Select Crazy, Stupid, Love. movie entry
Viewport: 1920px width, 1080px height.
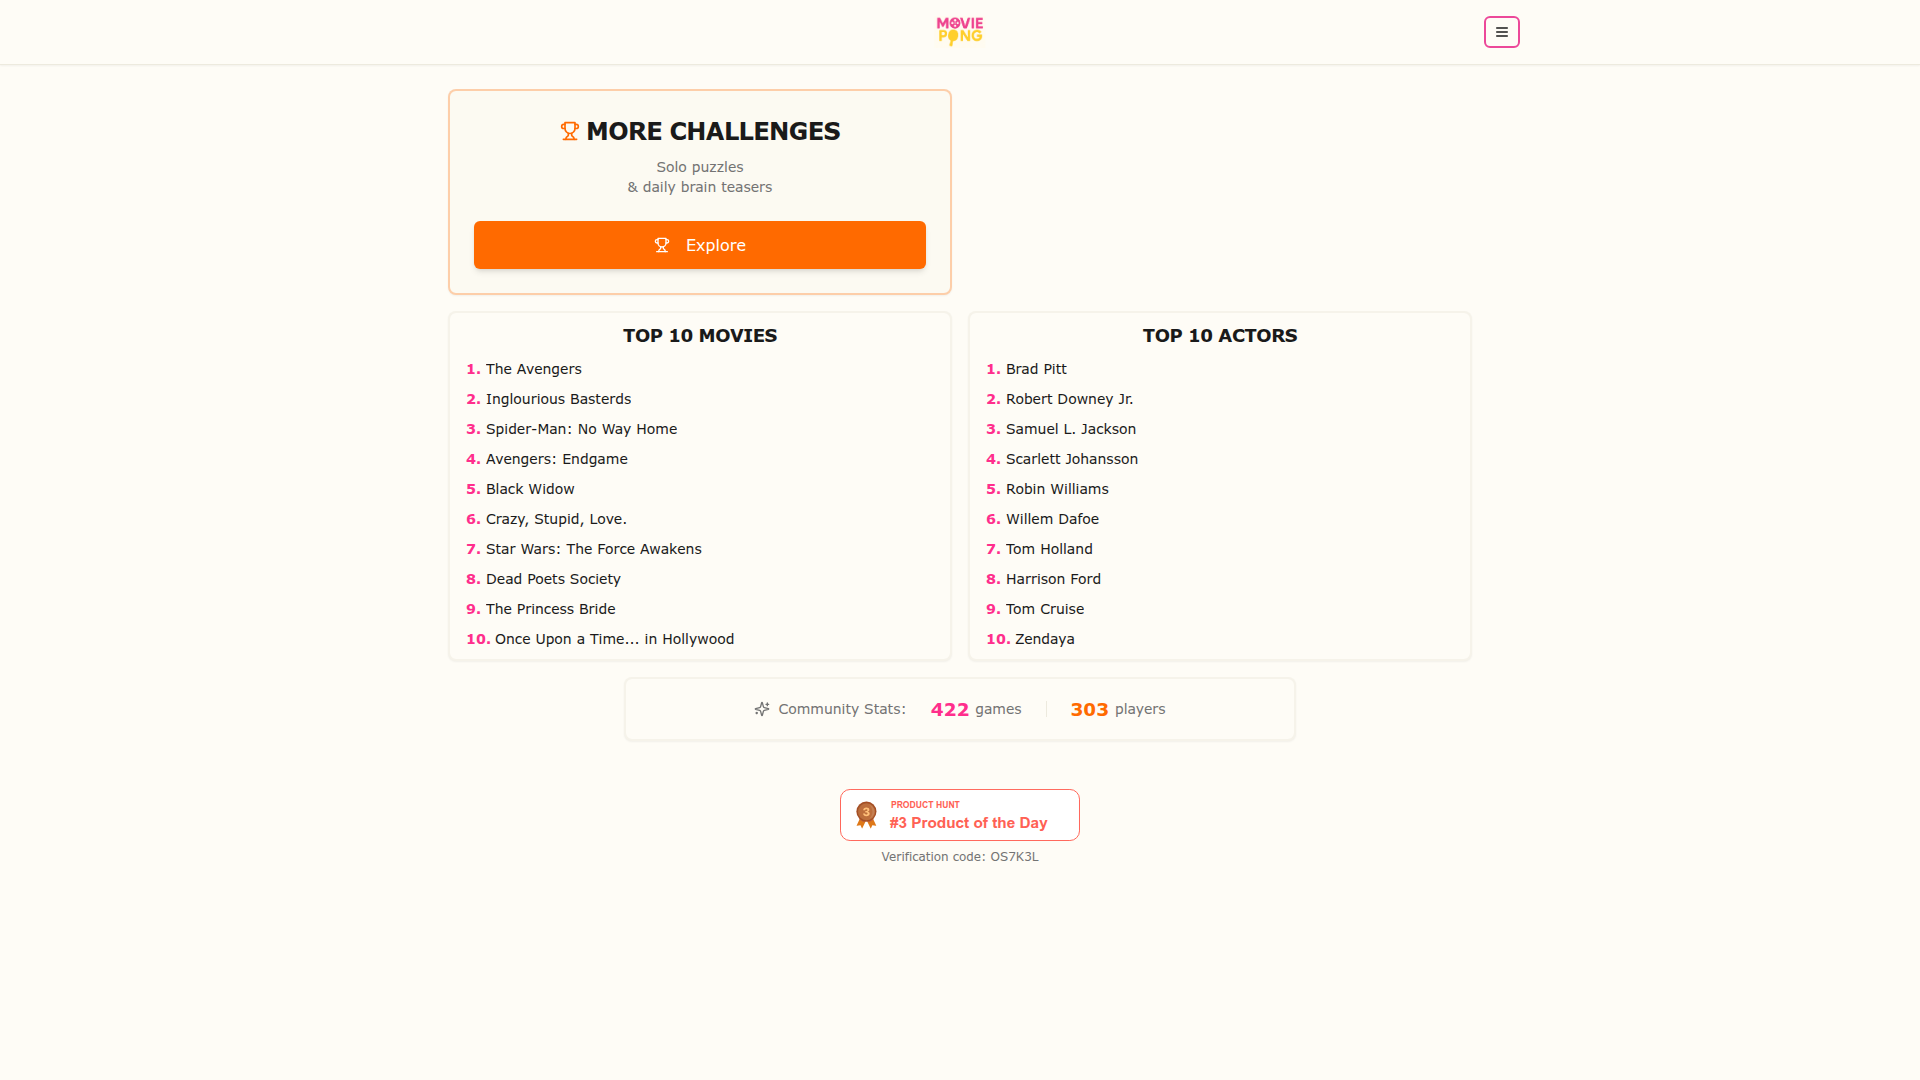556,519
